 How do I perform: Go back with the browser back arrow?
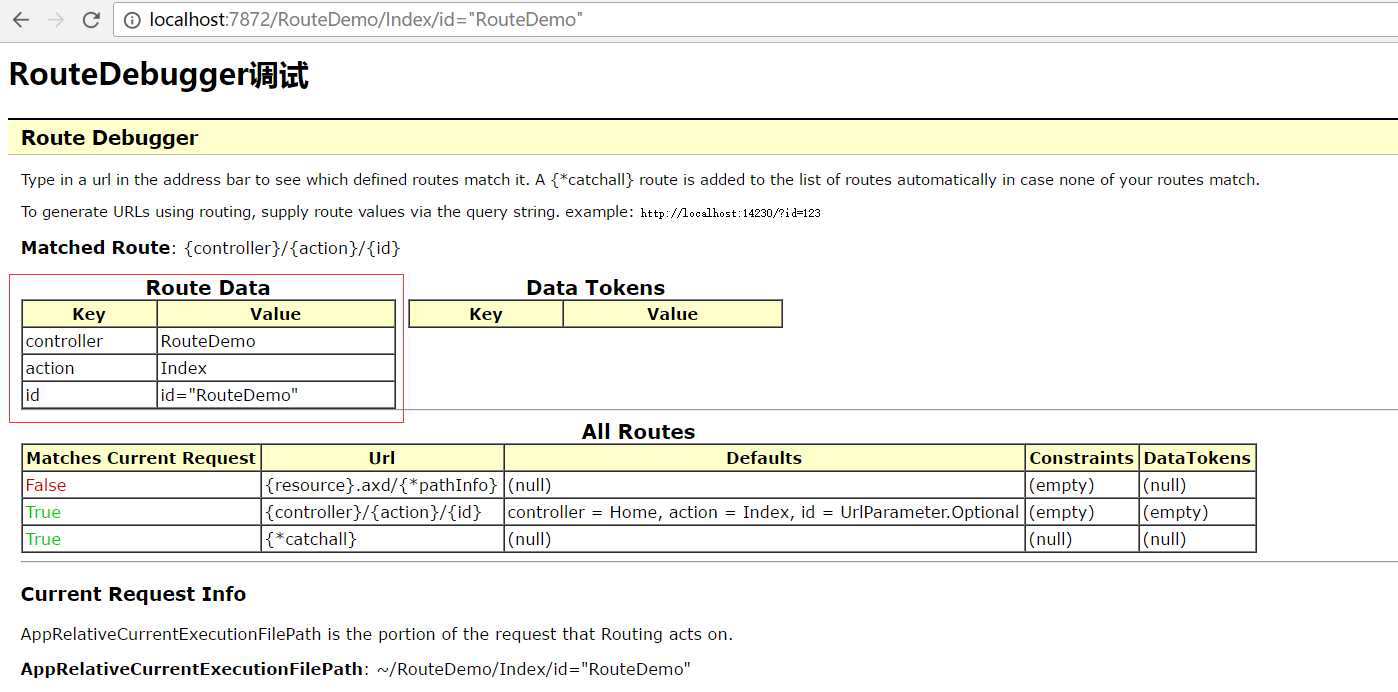(x=21, y=19)
